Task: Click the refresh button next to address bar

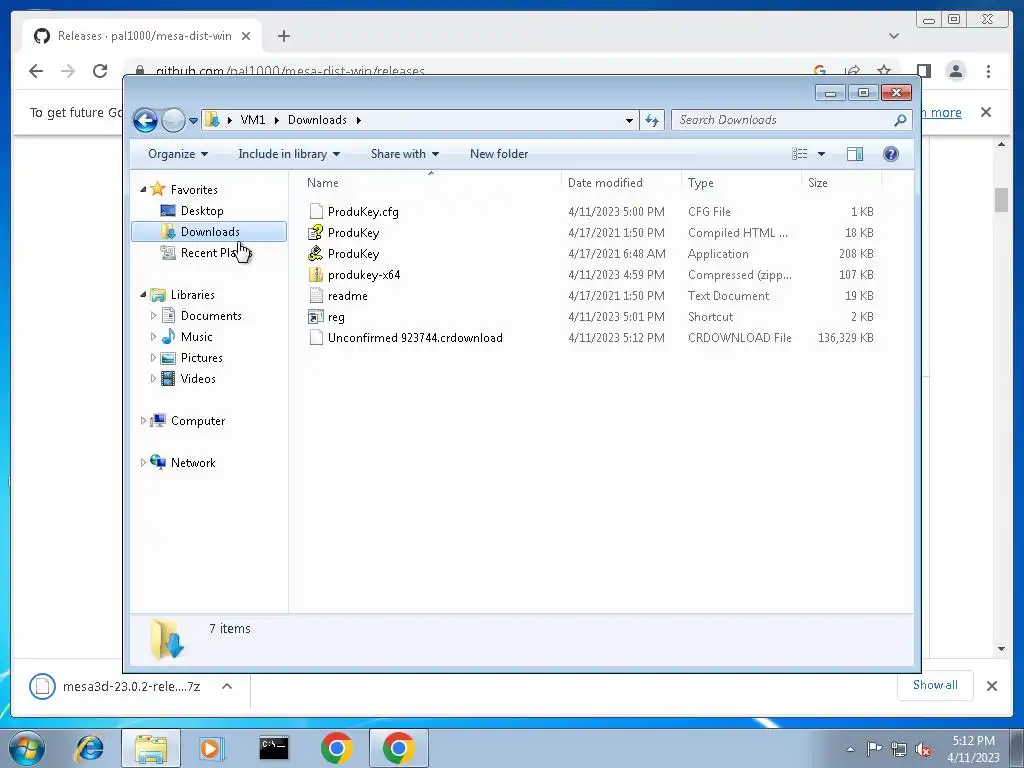Action: [652, 120]
